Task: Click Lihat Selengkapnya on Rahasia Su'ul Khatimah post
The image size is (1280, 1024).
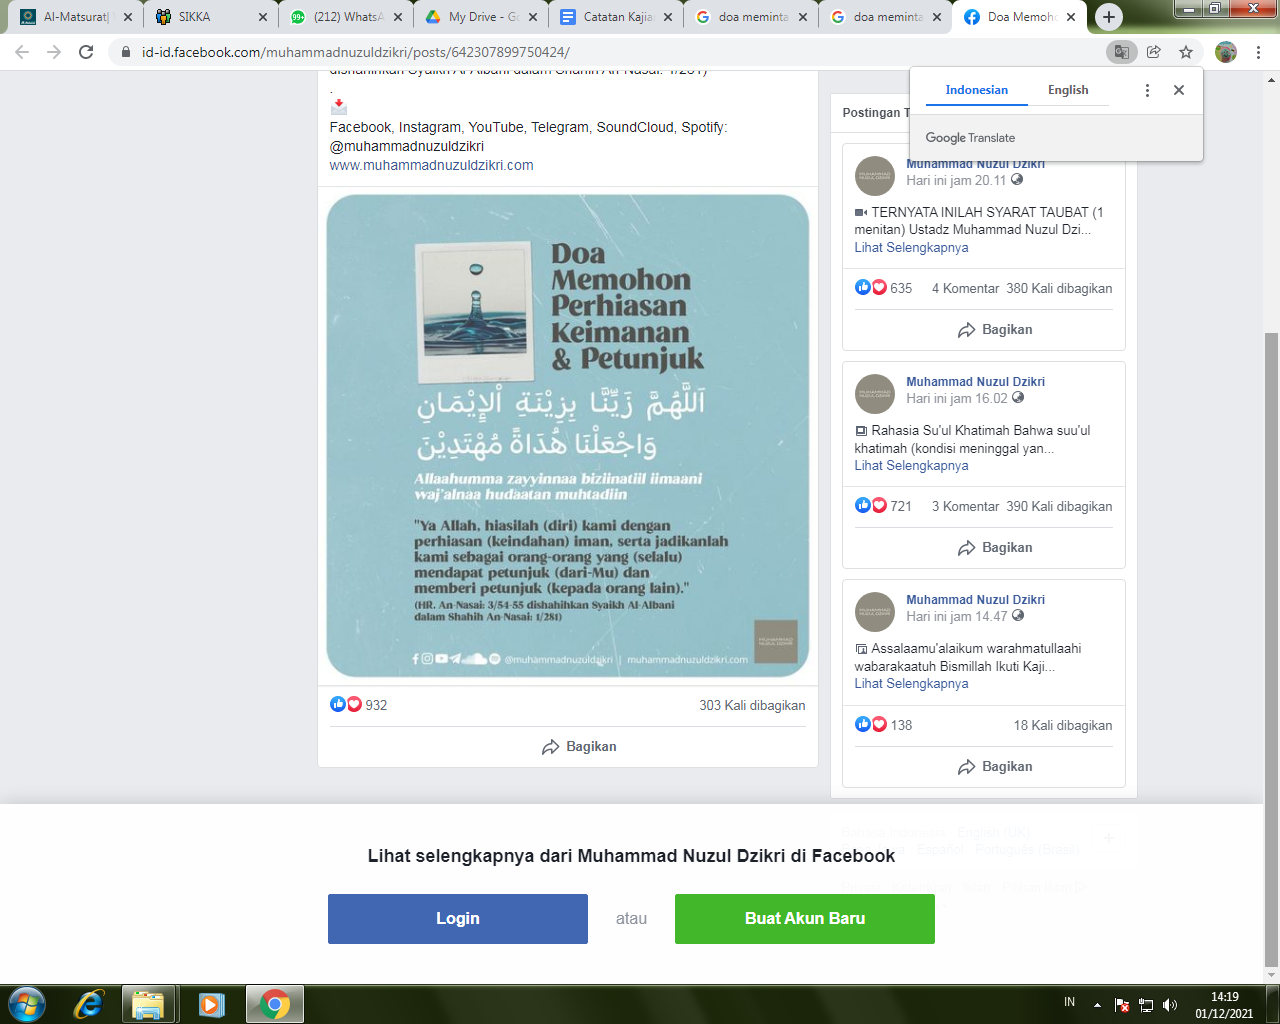Action: pos(911,465)
